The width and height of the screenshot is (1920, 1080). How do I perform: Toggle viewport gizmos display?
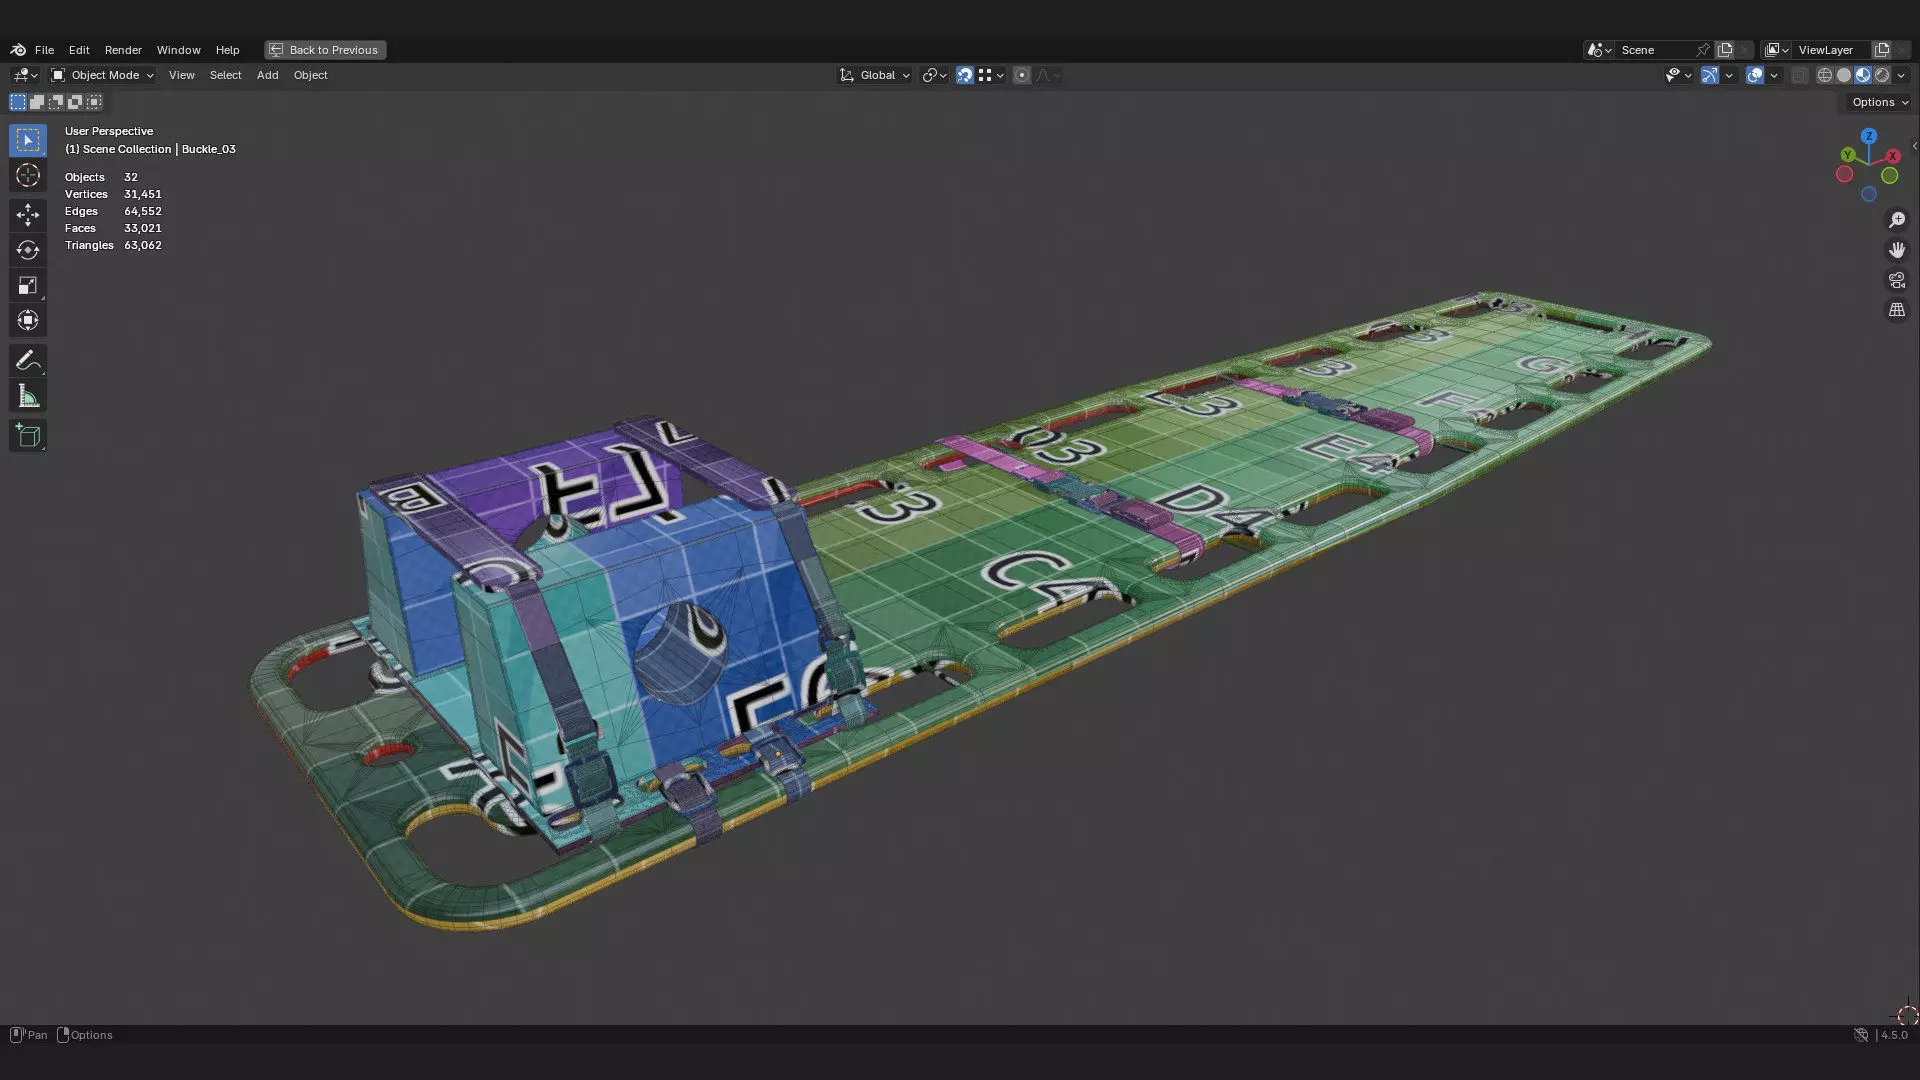[x=1709, y=75]
